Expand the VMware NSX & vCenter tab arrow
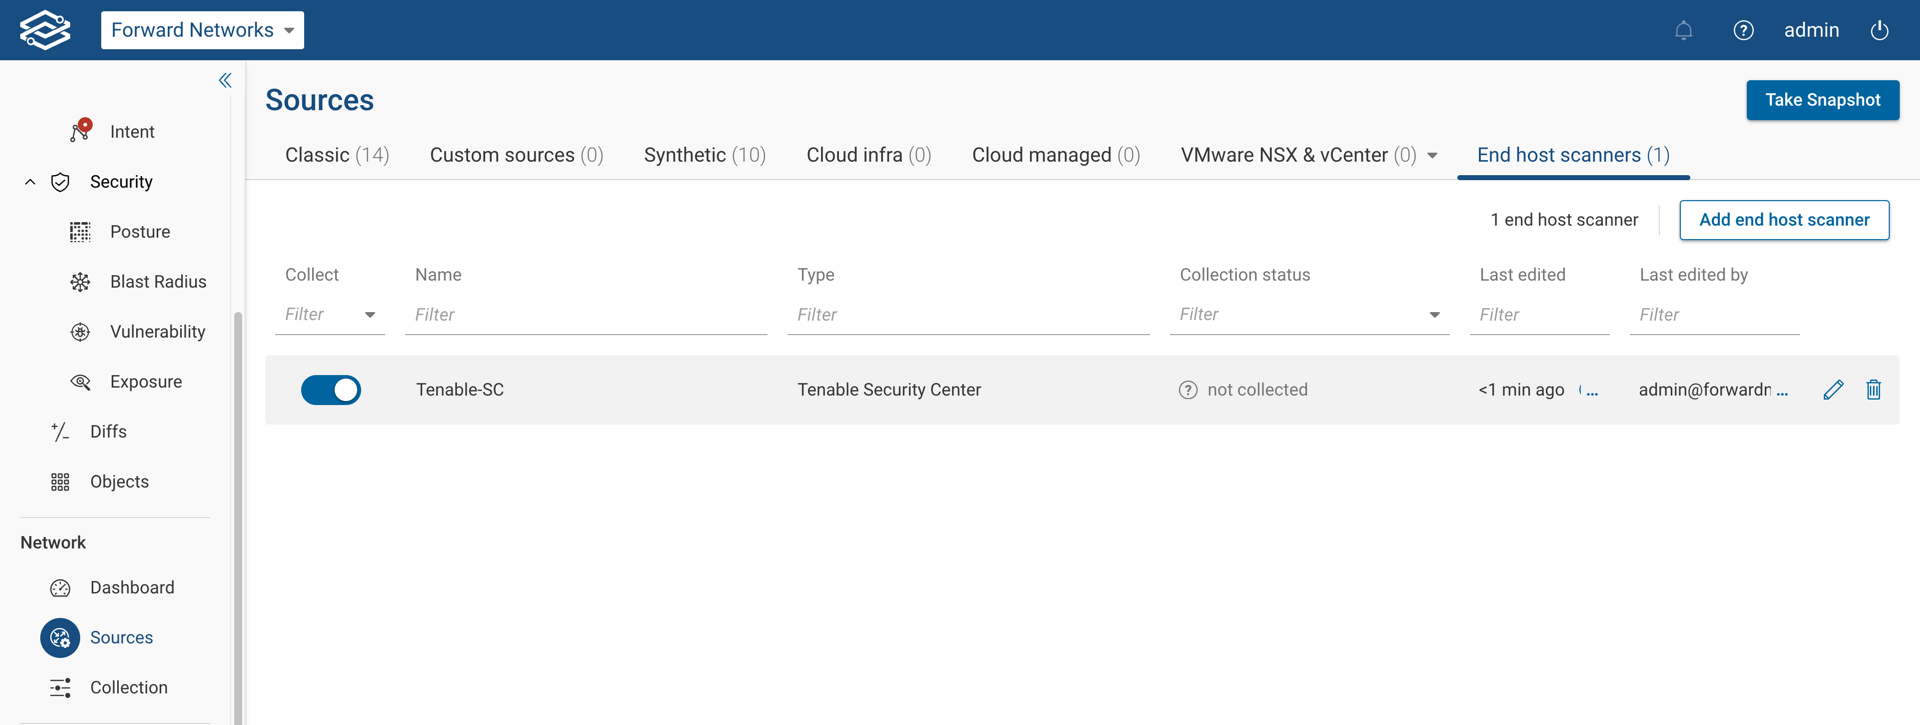This screenshot has width=1920, height=725. click(x=1432, y=156)
